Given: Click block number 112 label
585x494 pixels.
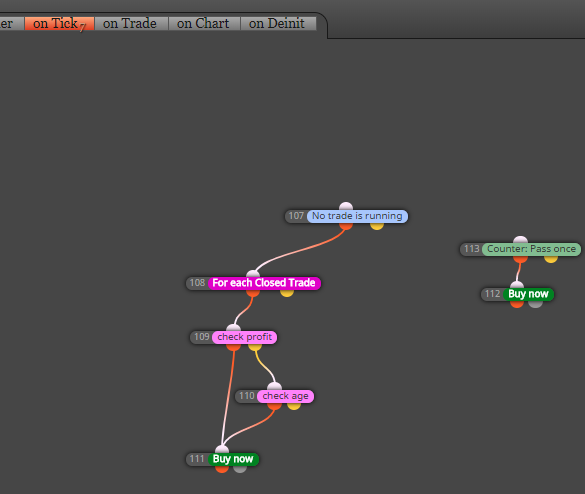Looking at the screenshot, I should [x=492, y=294].
